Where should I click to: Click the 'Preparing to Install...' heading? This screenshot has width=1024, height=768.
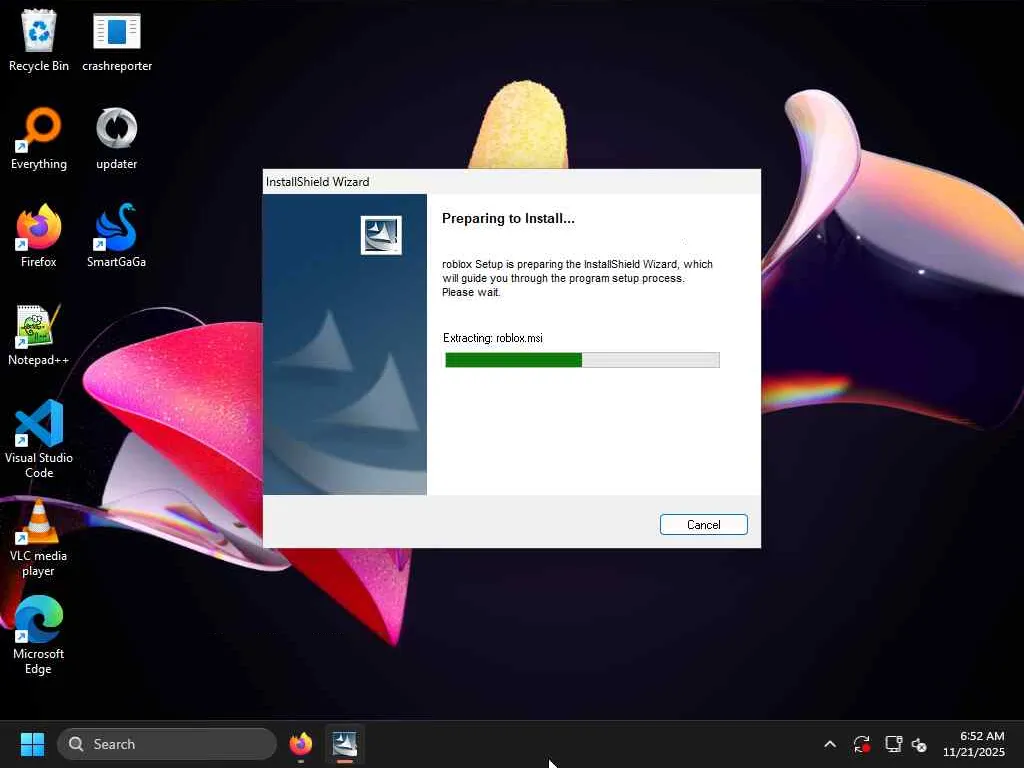tap(508, 218)
